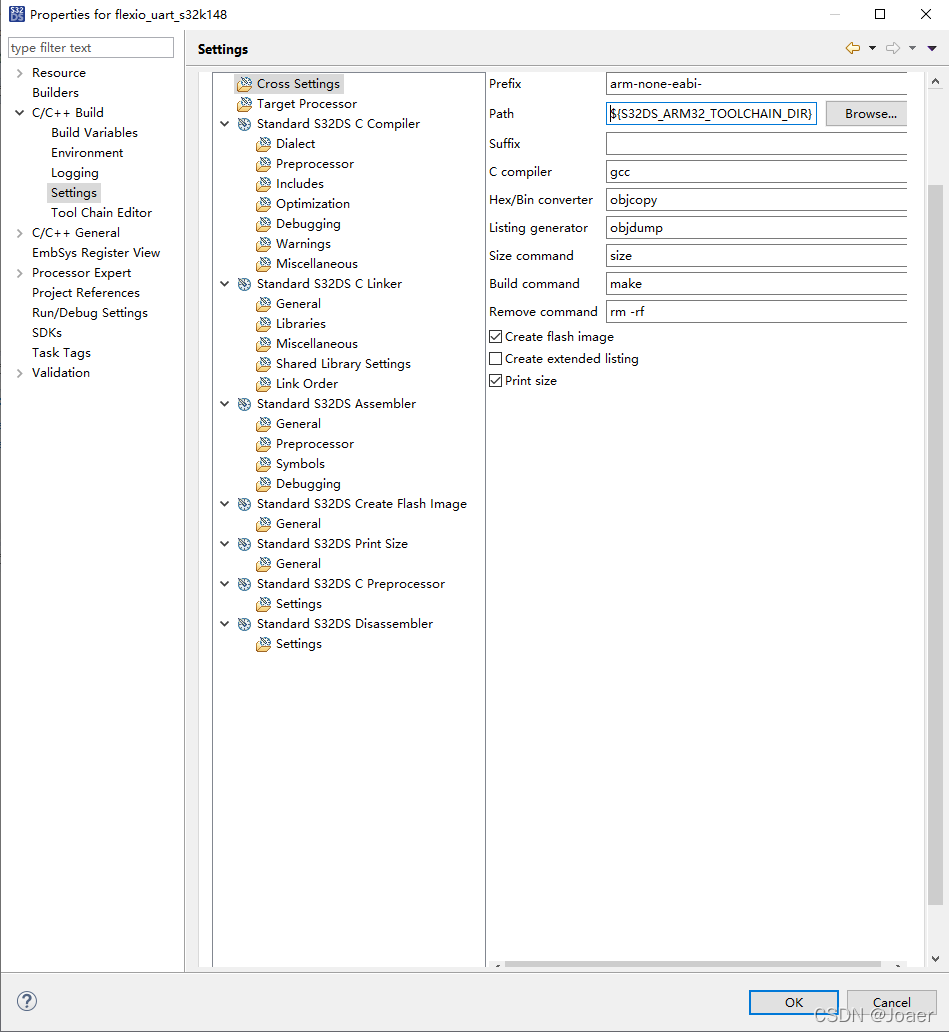Viewport: 949px width, 1032px height.
Task: Click the Optimization settings icon
Action: tap(263, 204)
